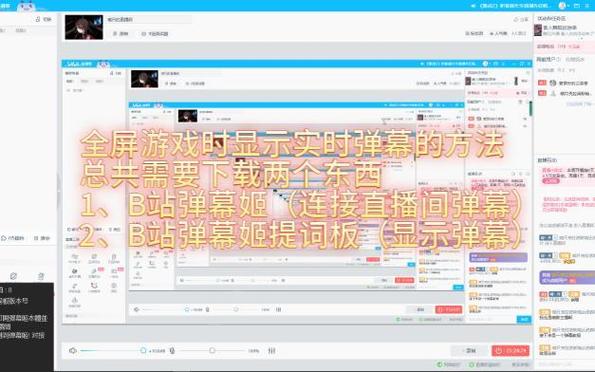Click the cover thumbnail inside the nested preview window
595x372 pixels.
pyautogui.click(x=144, y=78)
